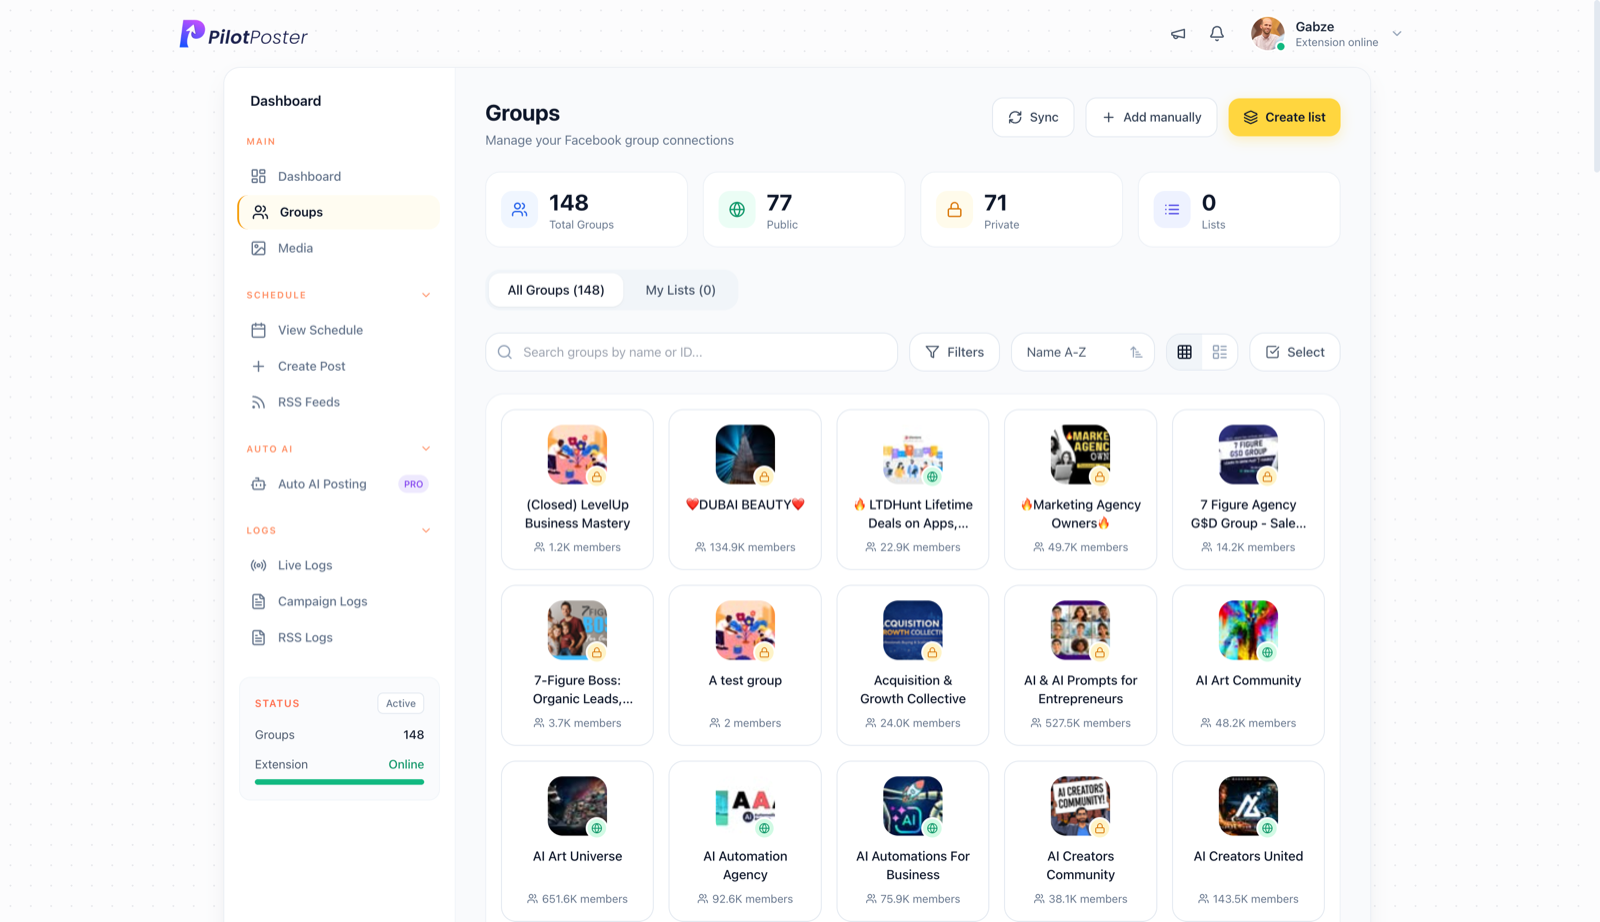Open the Name A-Z sort dropdown

(x=1083, y=352)
